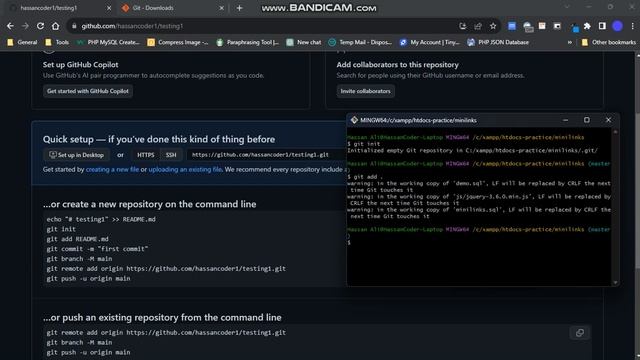The height and width of the screenshot is (360, 640).
Task: Select the SSH clone option
Action: pyautogui.click(x=171, y=155)
